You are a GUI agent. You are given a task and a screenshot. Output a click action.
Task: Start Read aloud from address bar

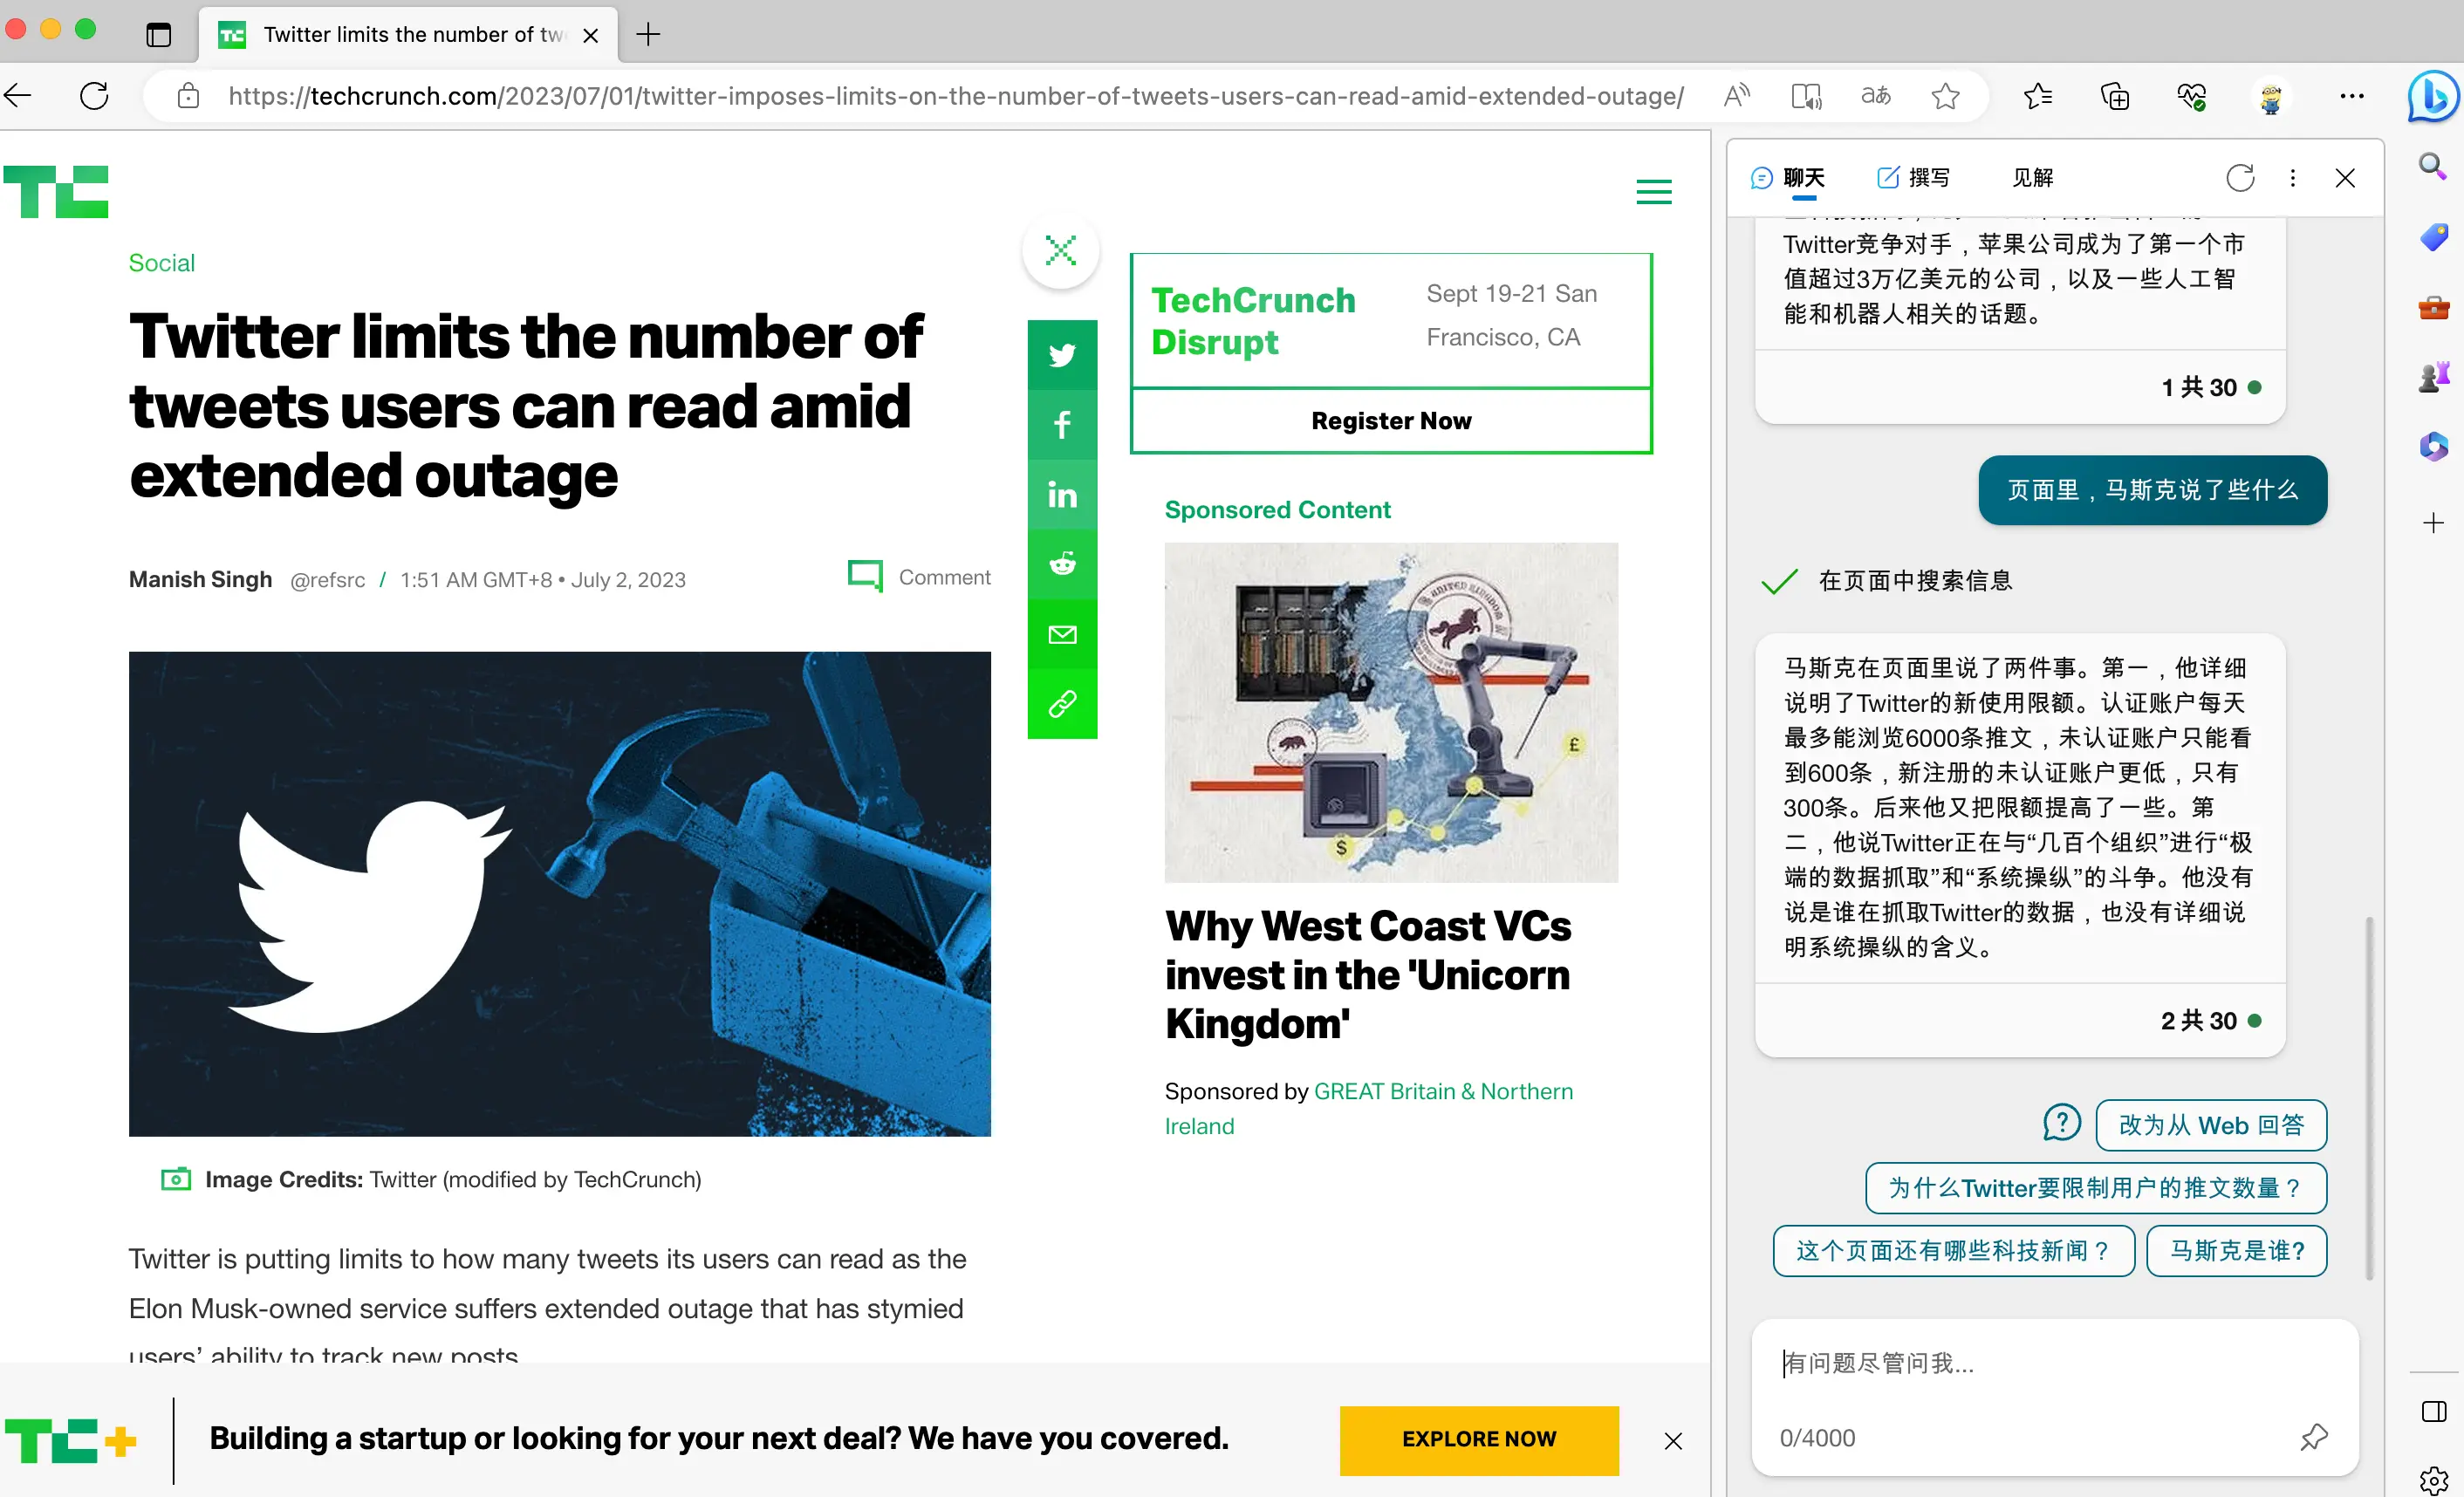[1737, 96]
